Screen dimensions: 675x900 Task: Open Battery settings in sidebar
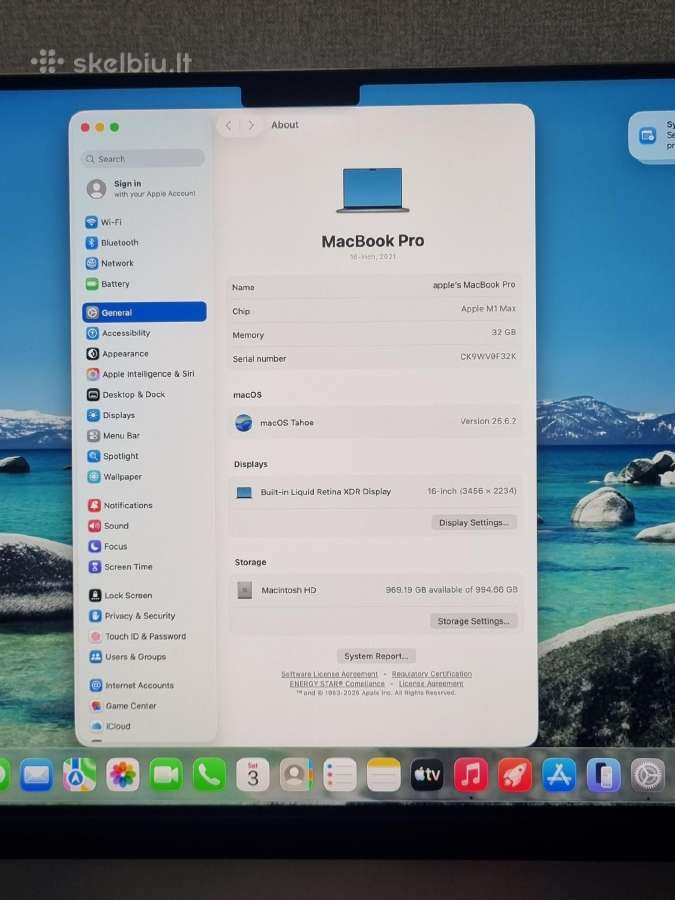point(108,284)
